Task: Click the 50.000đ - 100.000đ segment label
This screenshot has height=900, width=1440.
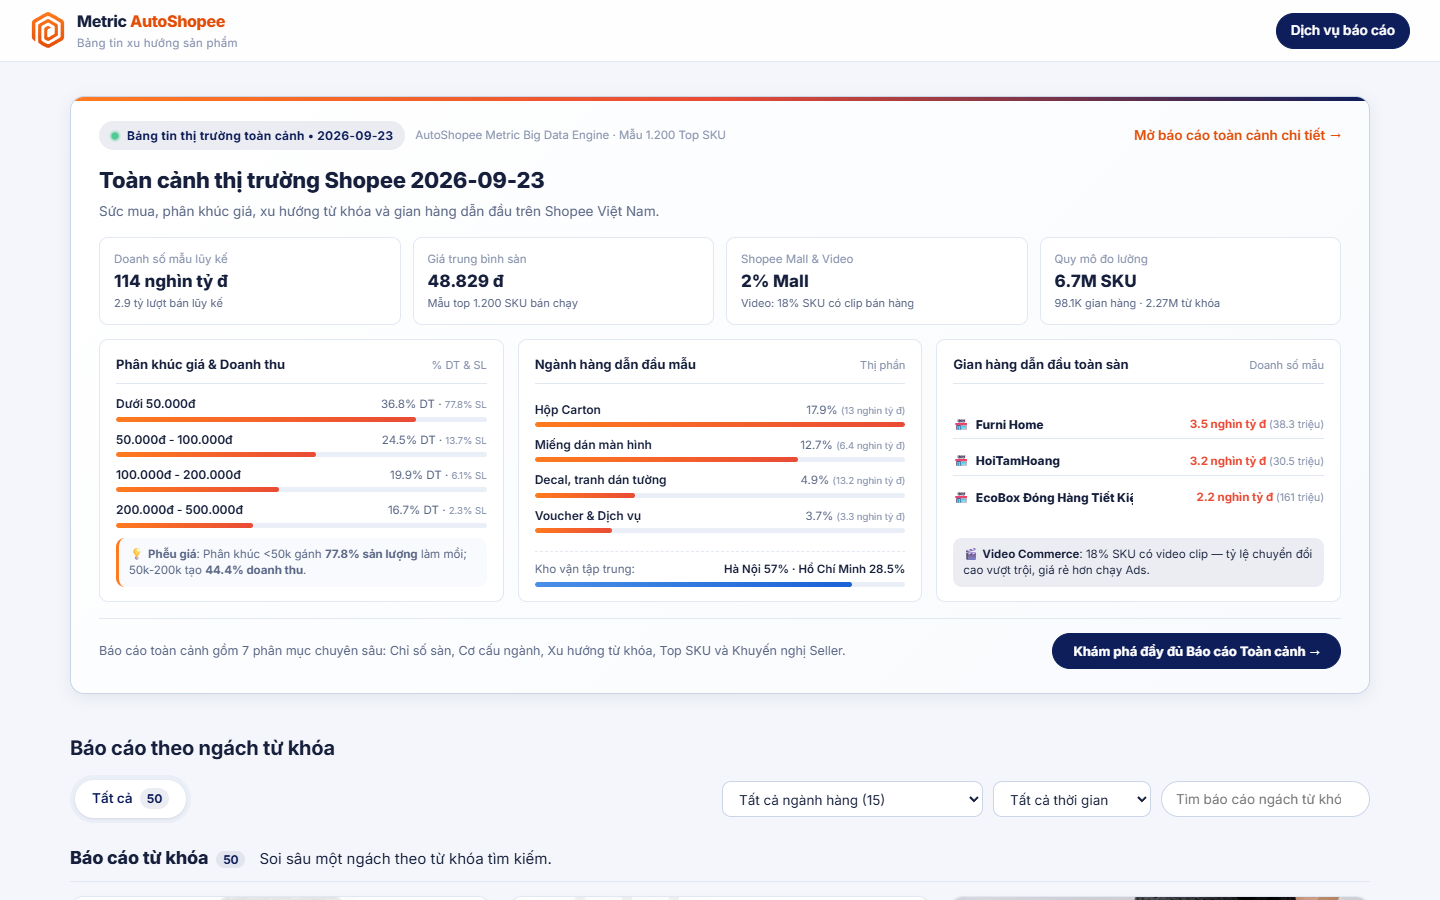Action: (174, 440)
